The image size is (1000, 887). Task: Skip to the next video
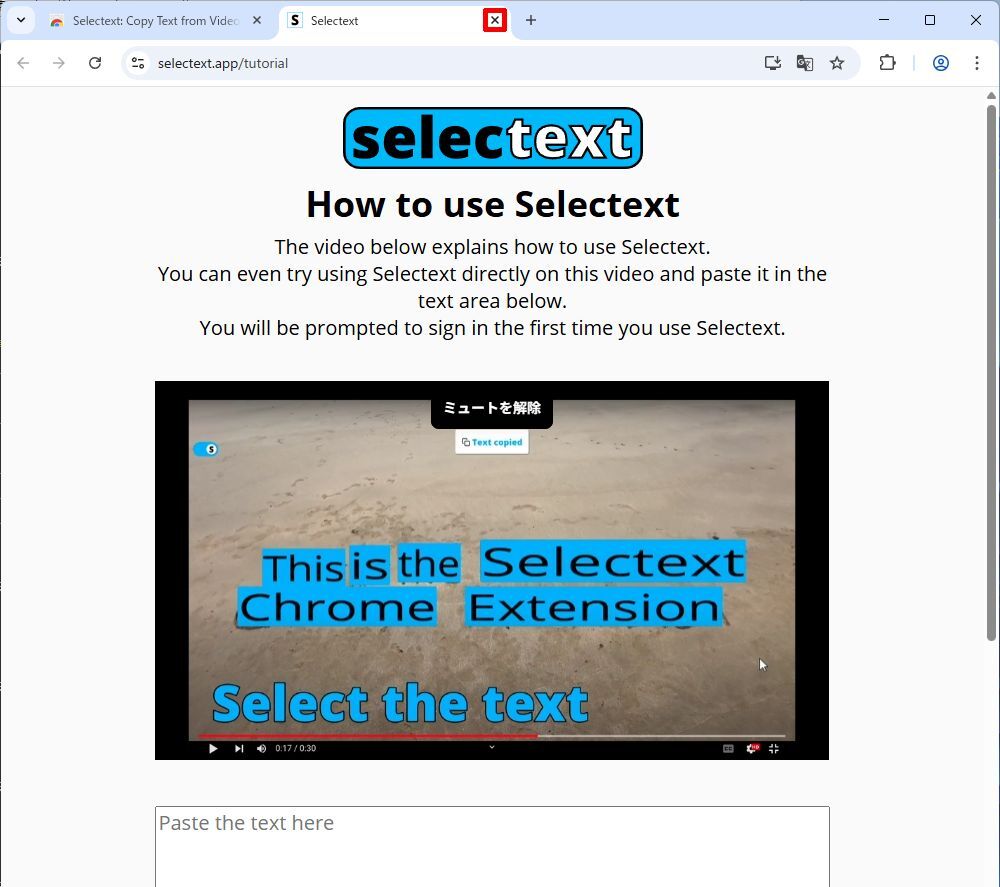coord(239,749)
